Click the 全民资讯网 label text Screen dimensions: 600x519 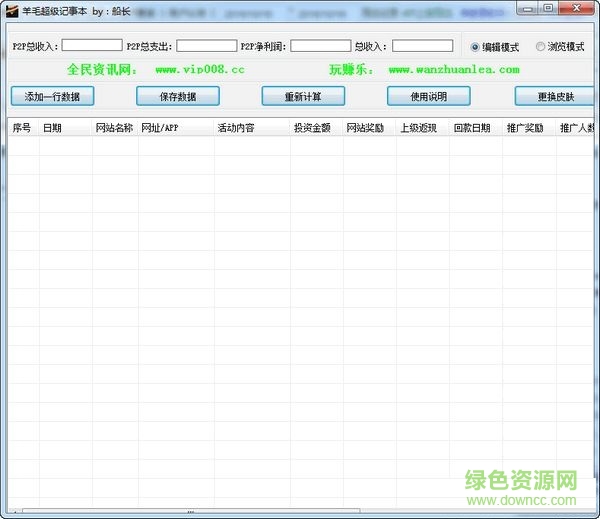click(x=102, y=70)
